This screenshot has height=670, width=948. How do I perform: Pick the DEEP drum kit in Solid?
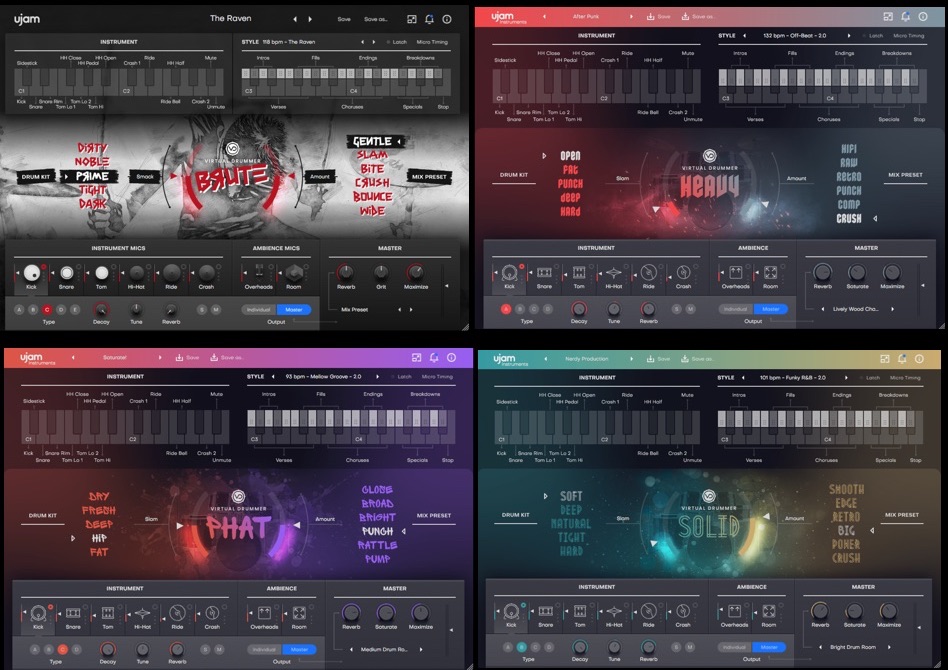click(x=571, y=509)
